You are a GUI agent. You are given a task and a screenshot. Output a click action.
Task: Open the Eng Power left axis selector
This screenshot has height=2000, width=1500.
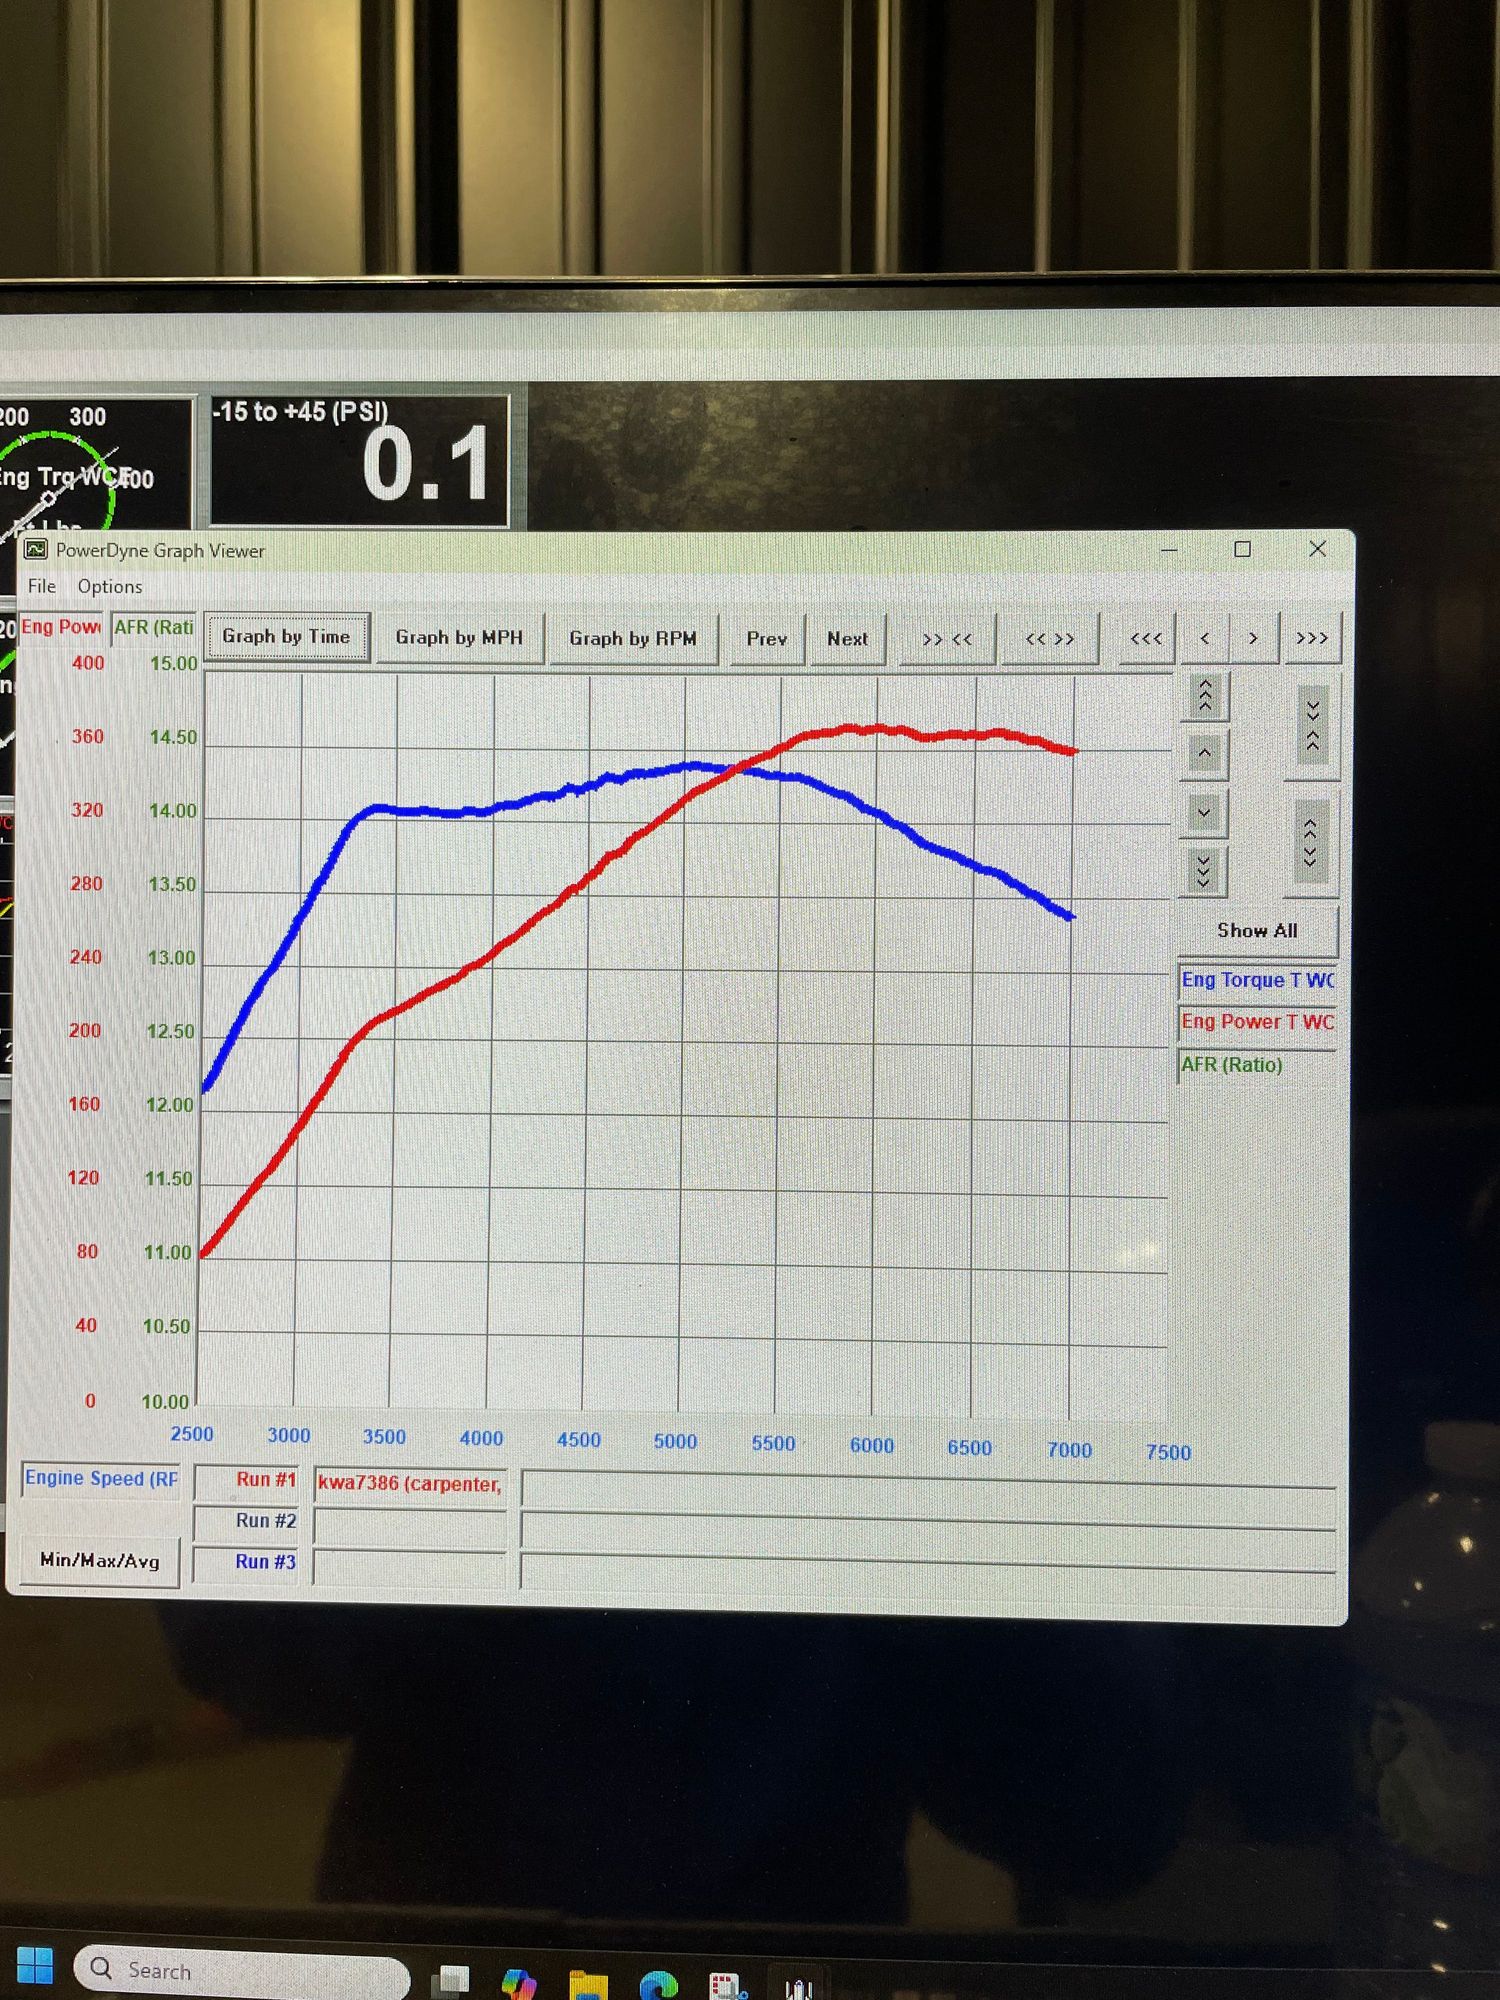pos(61,627)
